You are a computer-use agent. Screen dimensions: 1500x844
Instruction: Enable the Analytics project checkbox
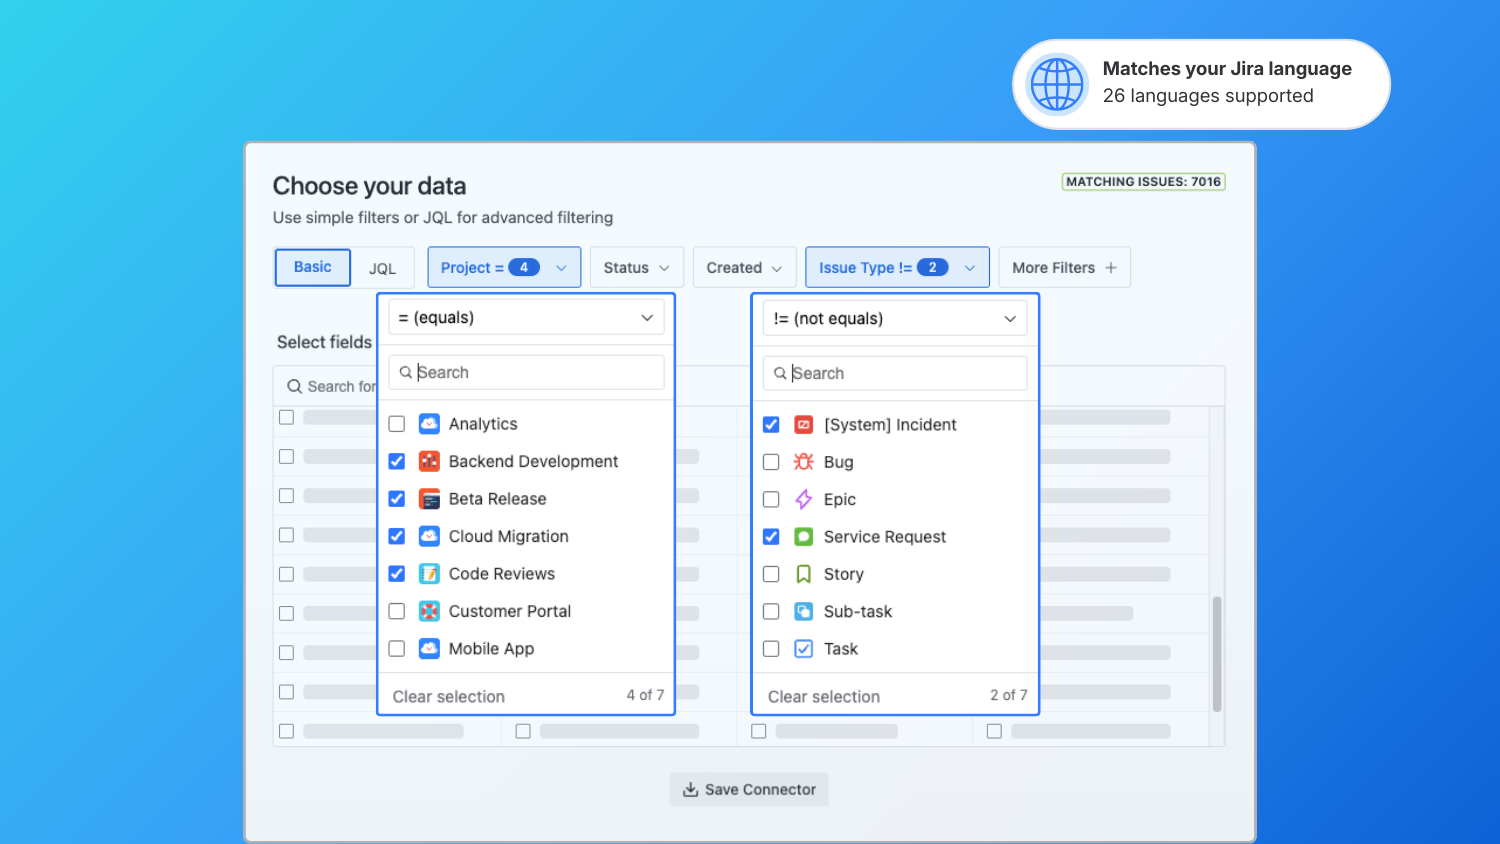point(397,424)
